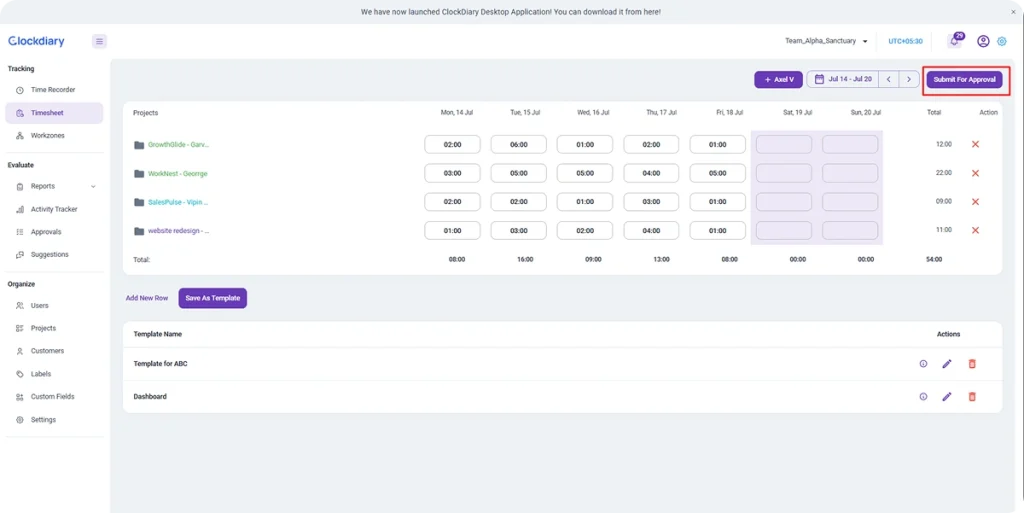Delete Template for ABC with trash icon

click(x=972, y=364)
